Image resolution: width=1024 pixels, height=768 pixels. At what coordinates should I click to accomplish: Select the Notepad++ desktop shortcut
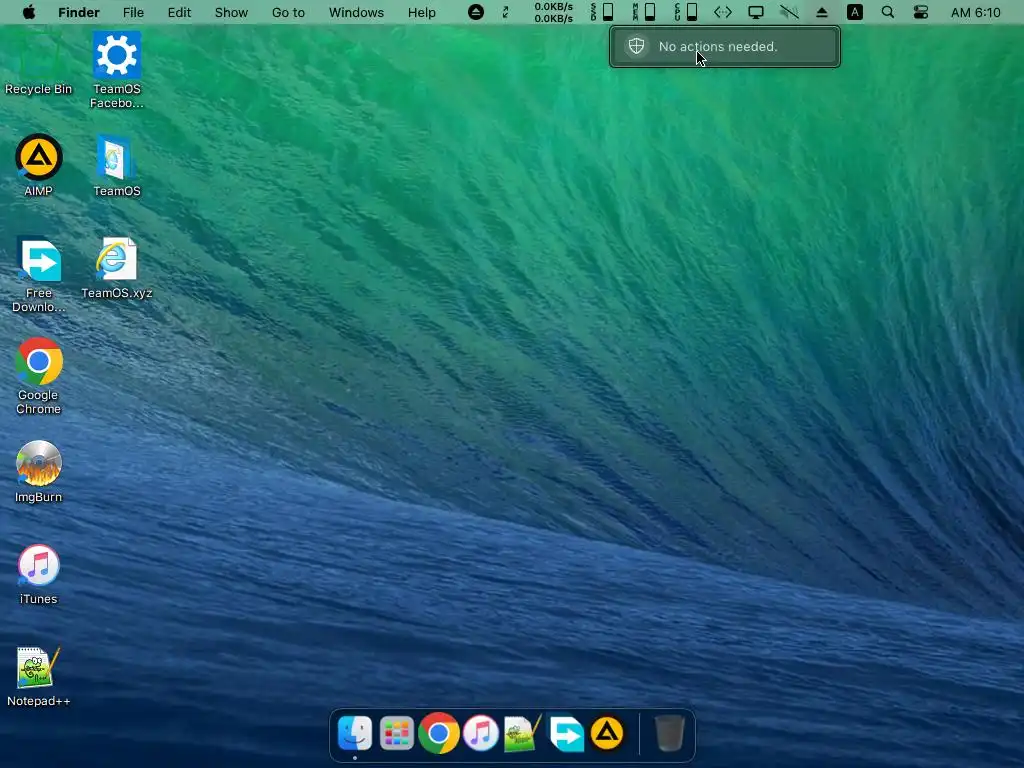pyautogui.click(x=39, y=676)
